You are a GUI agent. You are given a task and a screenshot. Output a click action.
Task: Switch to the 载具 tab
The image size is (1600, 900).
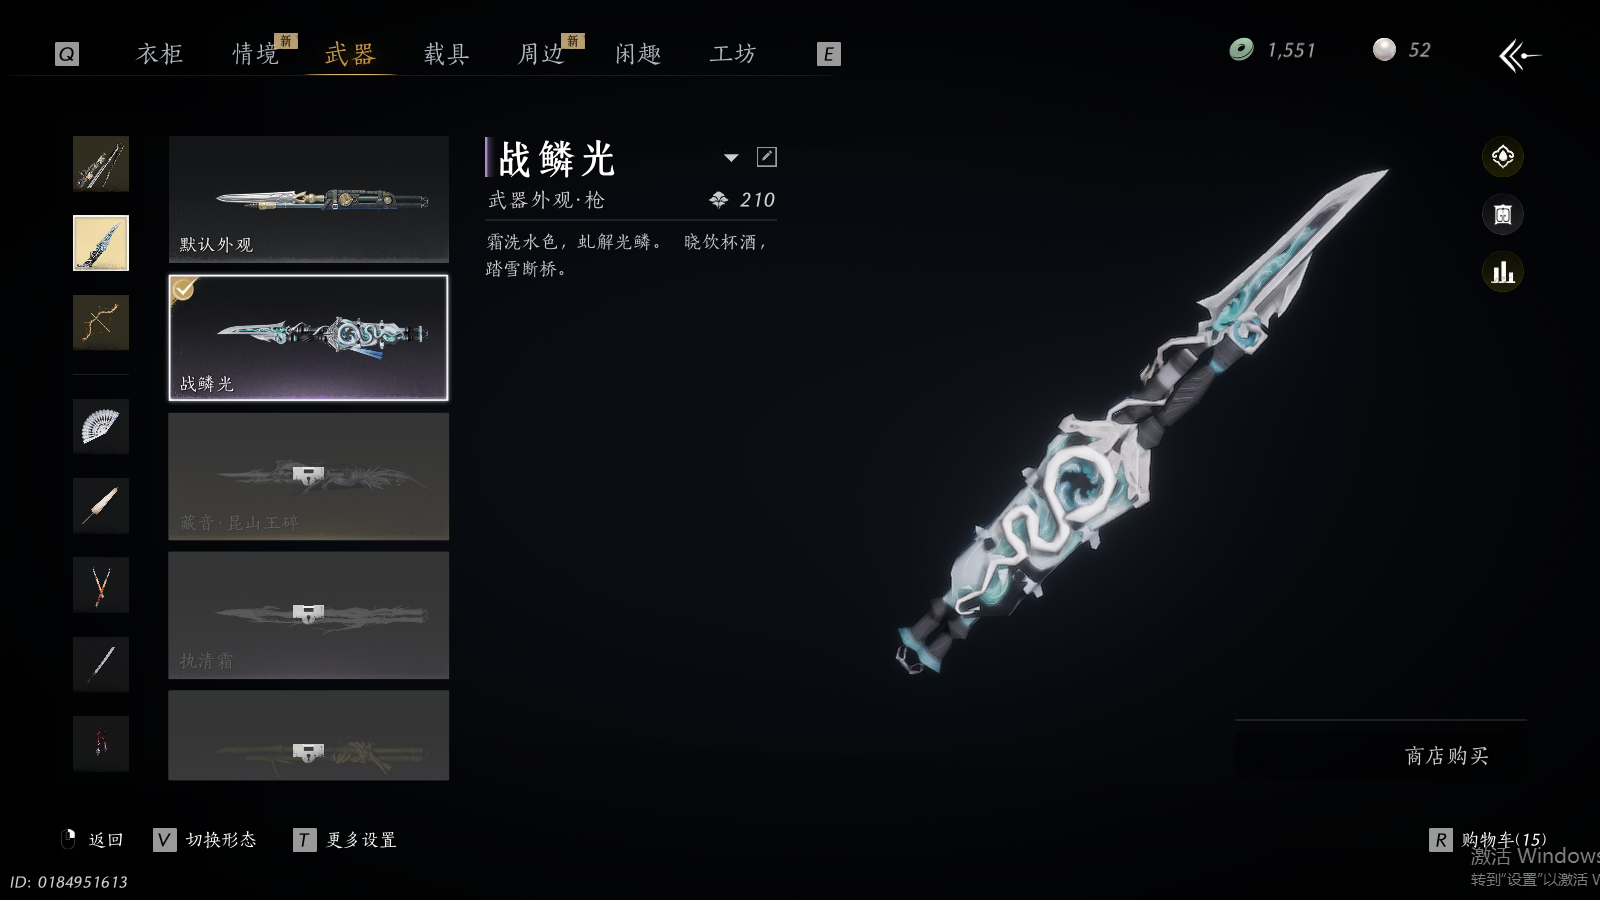446,54
